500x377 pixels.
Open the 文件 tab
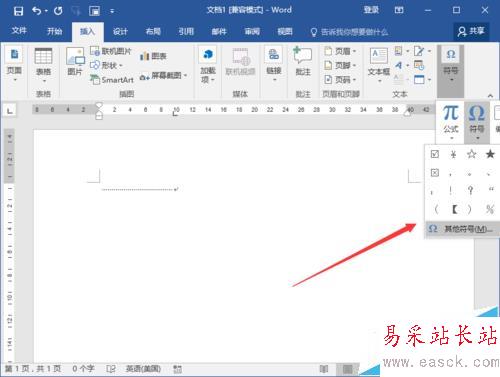tap(19, 31)
